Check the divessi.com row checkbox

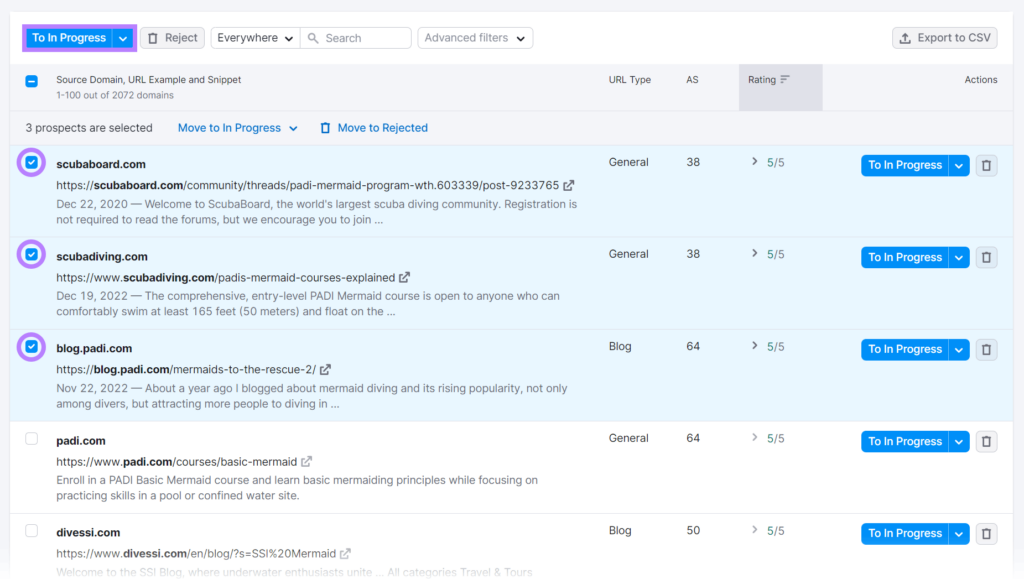click(x=31, y=531)
